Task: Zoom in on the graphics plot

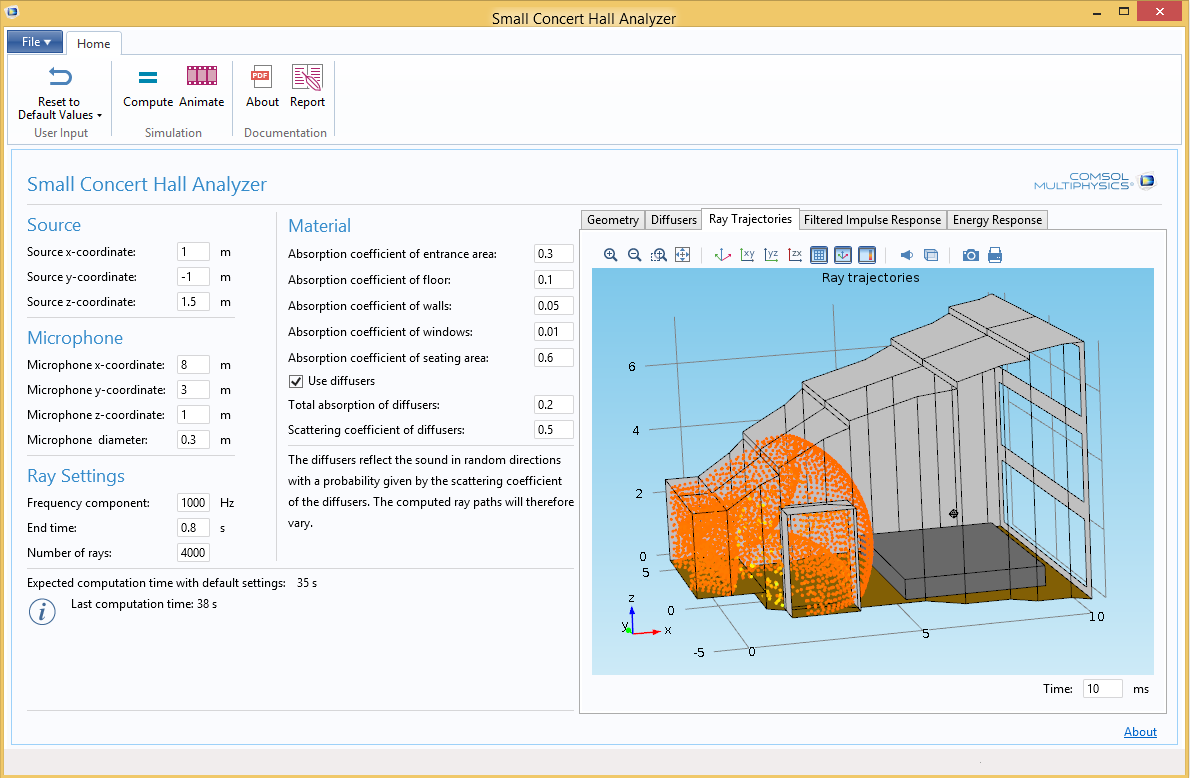Action: point(611,255)
